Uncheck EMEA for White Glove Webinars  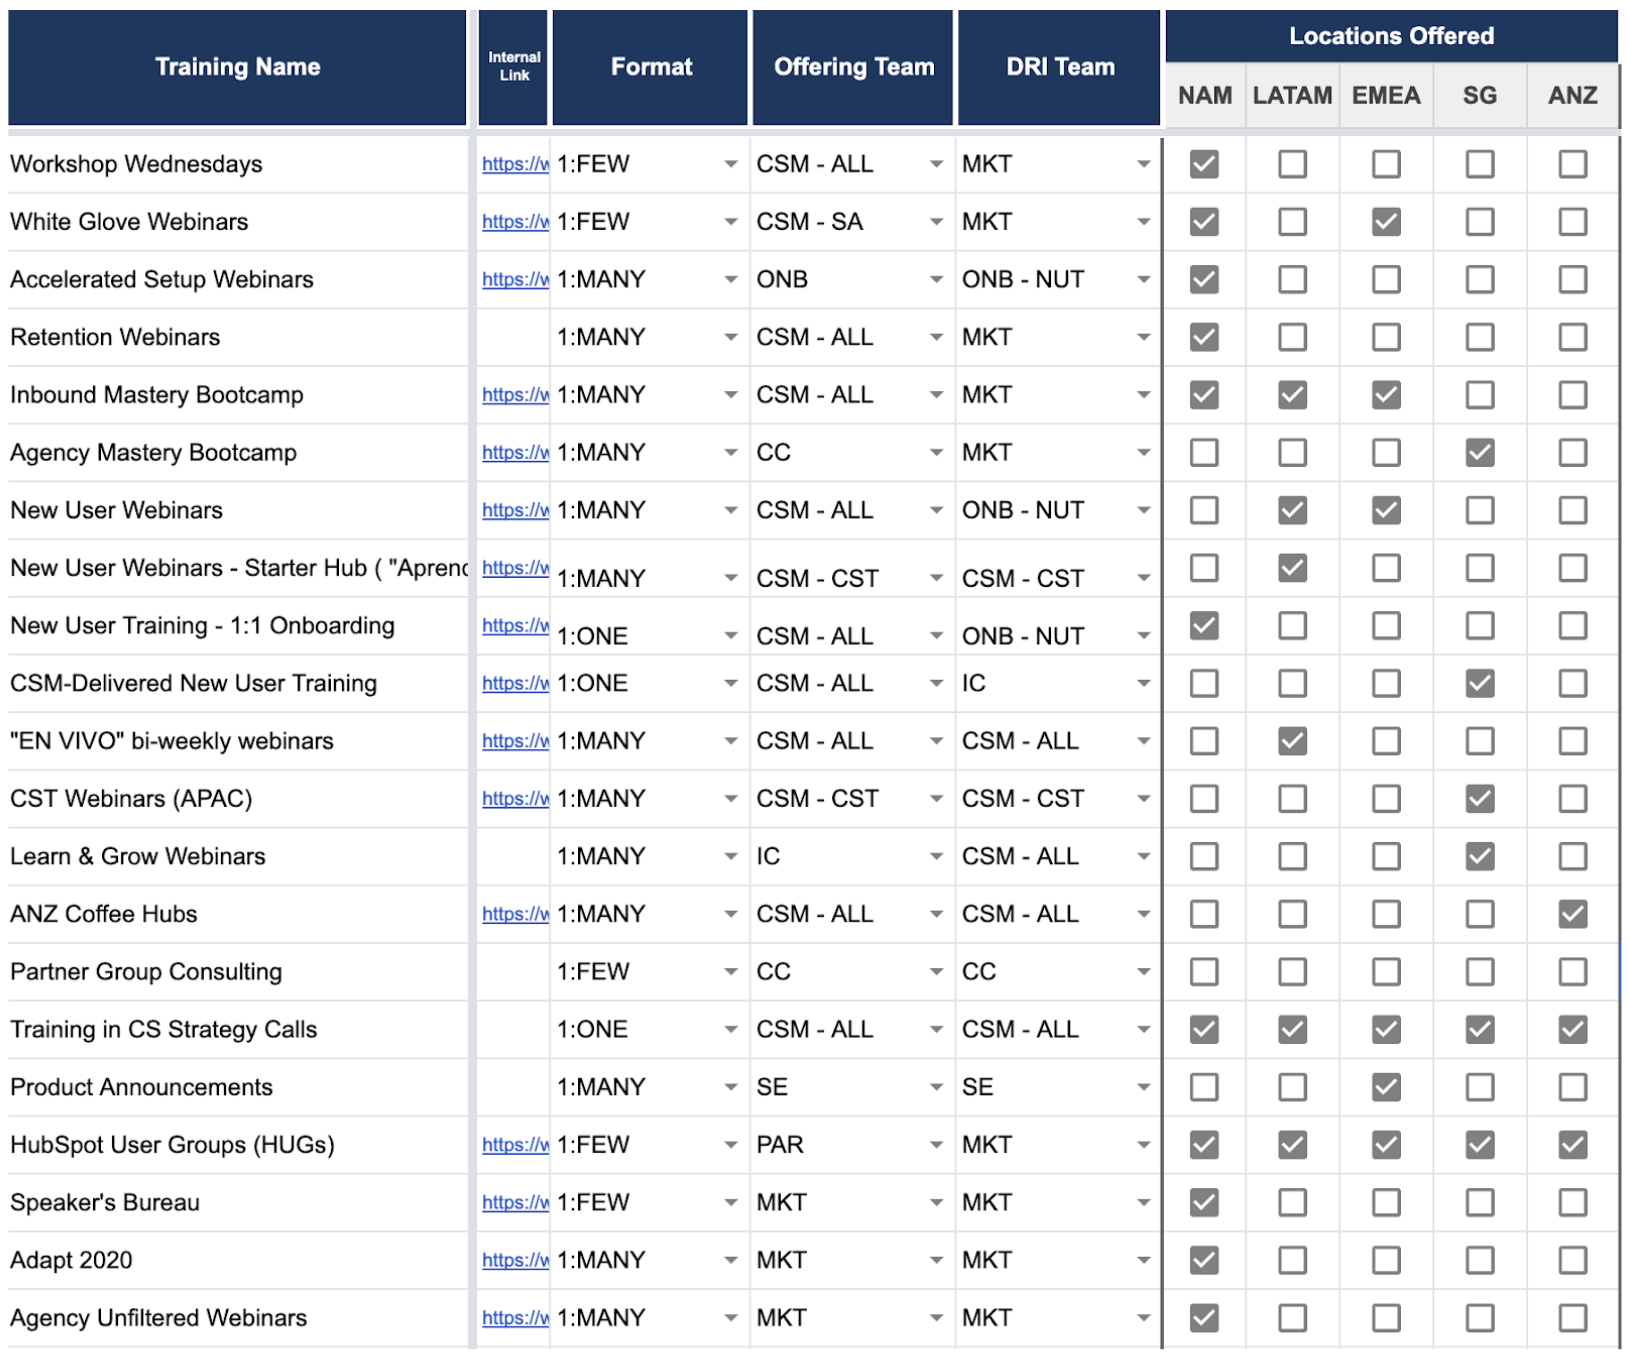pos(1385,222)
